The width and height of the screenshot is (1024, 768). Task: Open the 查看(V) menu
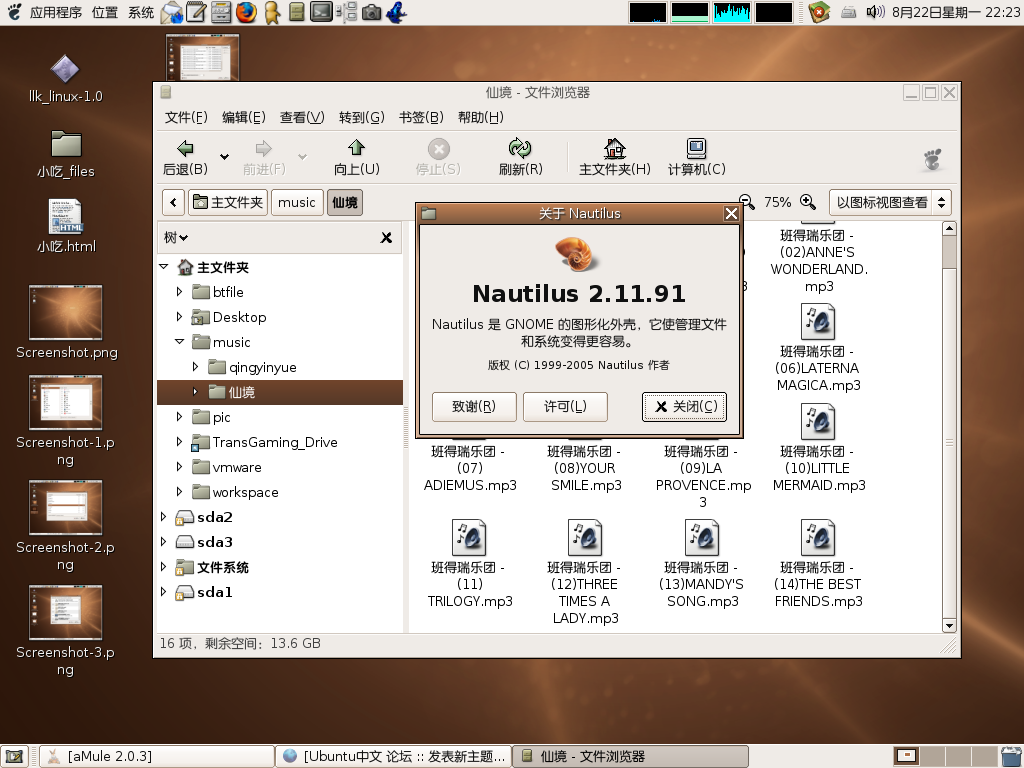(302, 118)
